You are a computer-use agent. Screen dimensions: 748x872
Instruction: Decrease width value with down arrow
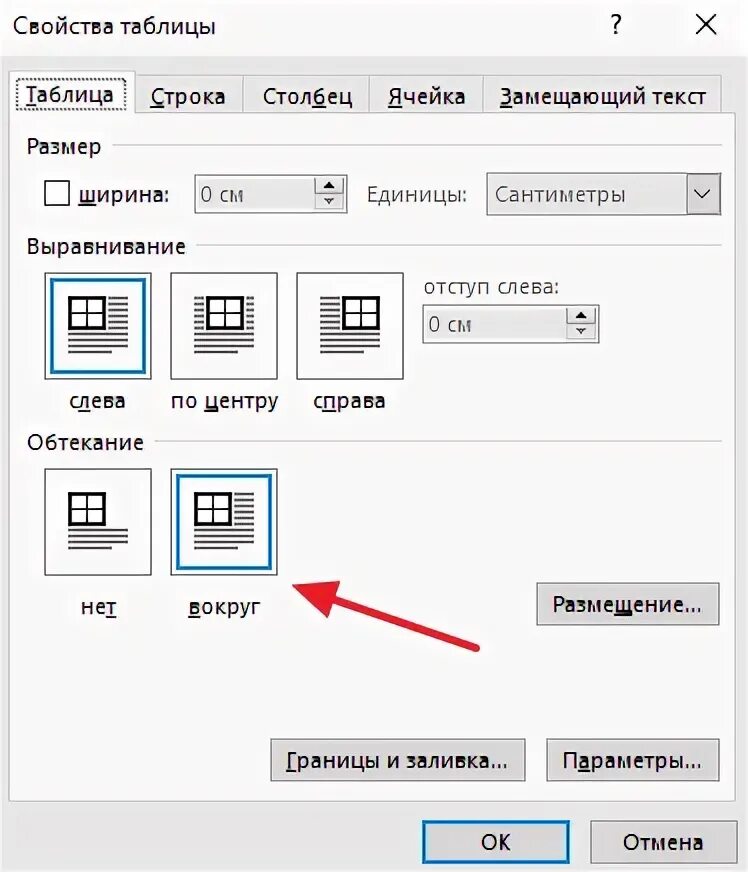[x=329, y=201]
